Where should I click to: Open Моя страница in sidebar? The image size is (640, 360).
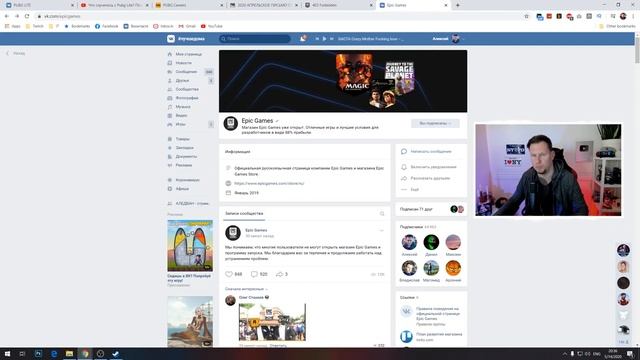tap(189, 54)
